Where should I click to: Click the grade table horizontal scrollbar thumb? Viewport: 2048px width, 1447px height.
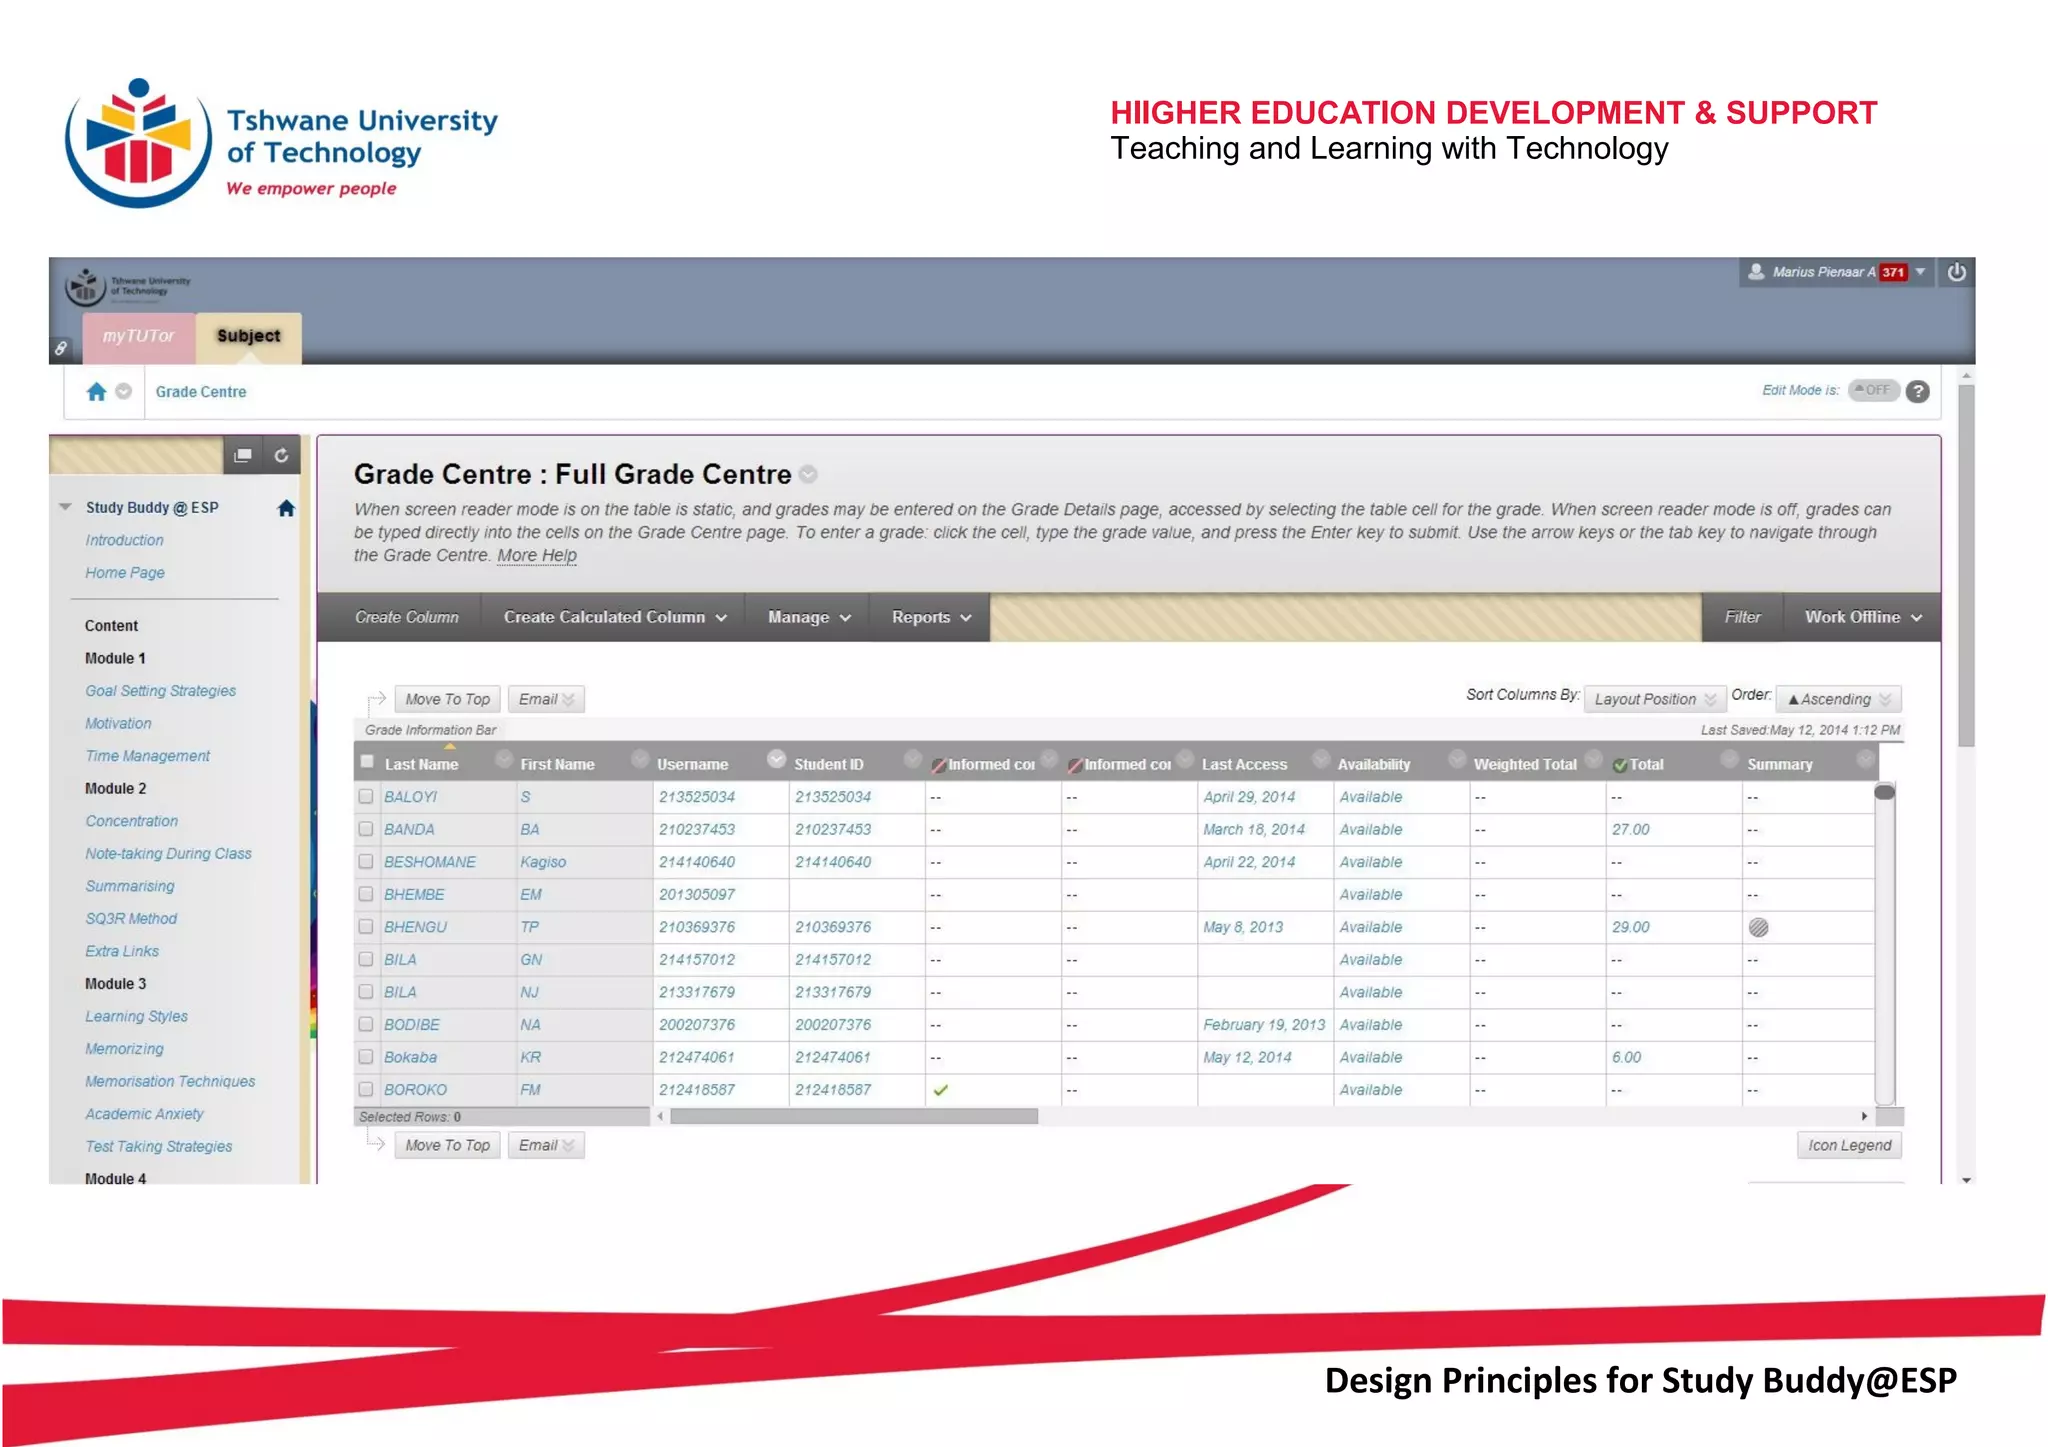(854, 1116)
